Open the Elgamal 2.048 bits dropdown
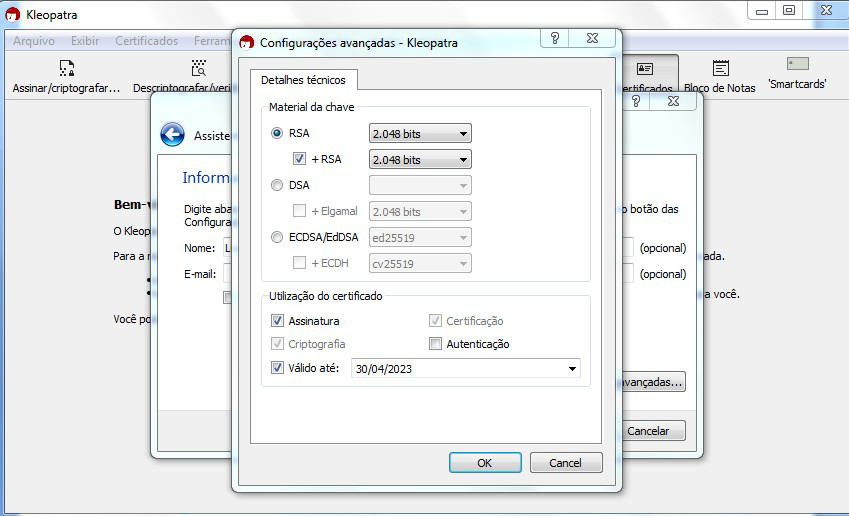The width and height of the screenshot is (849, 516). tap(420, 212)
